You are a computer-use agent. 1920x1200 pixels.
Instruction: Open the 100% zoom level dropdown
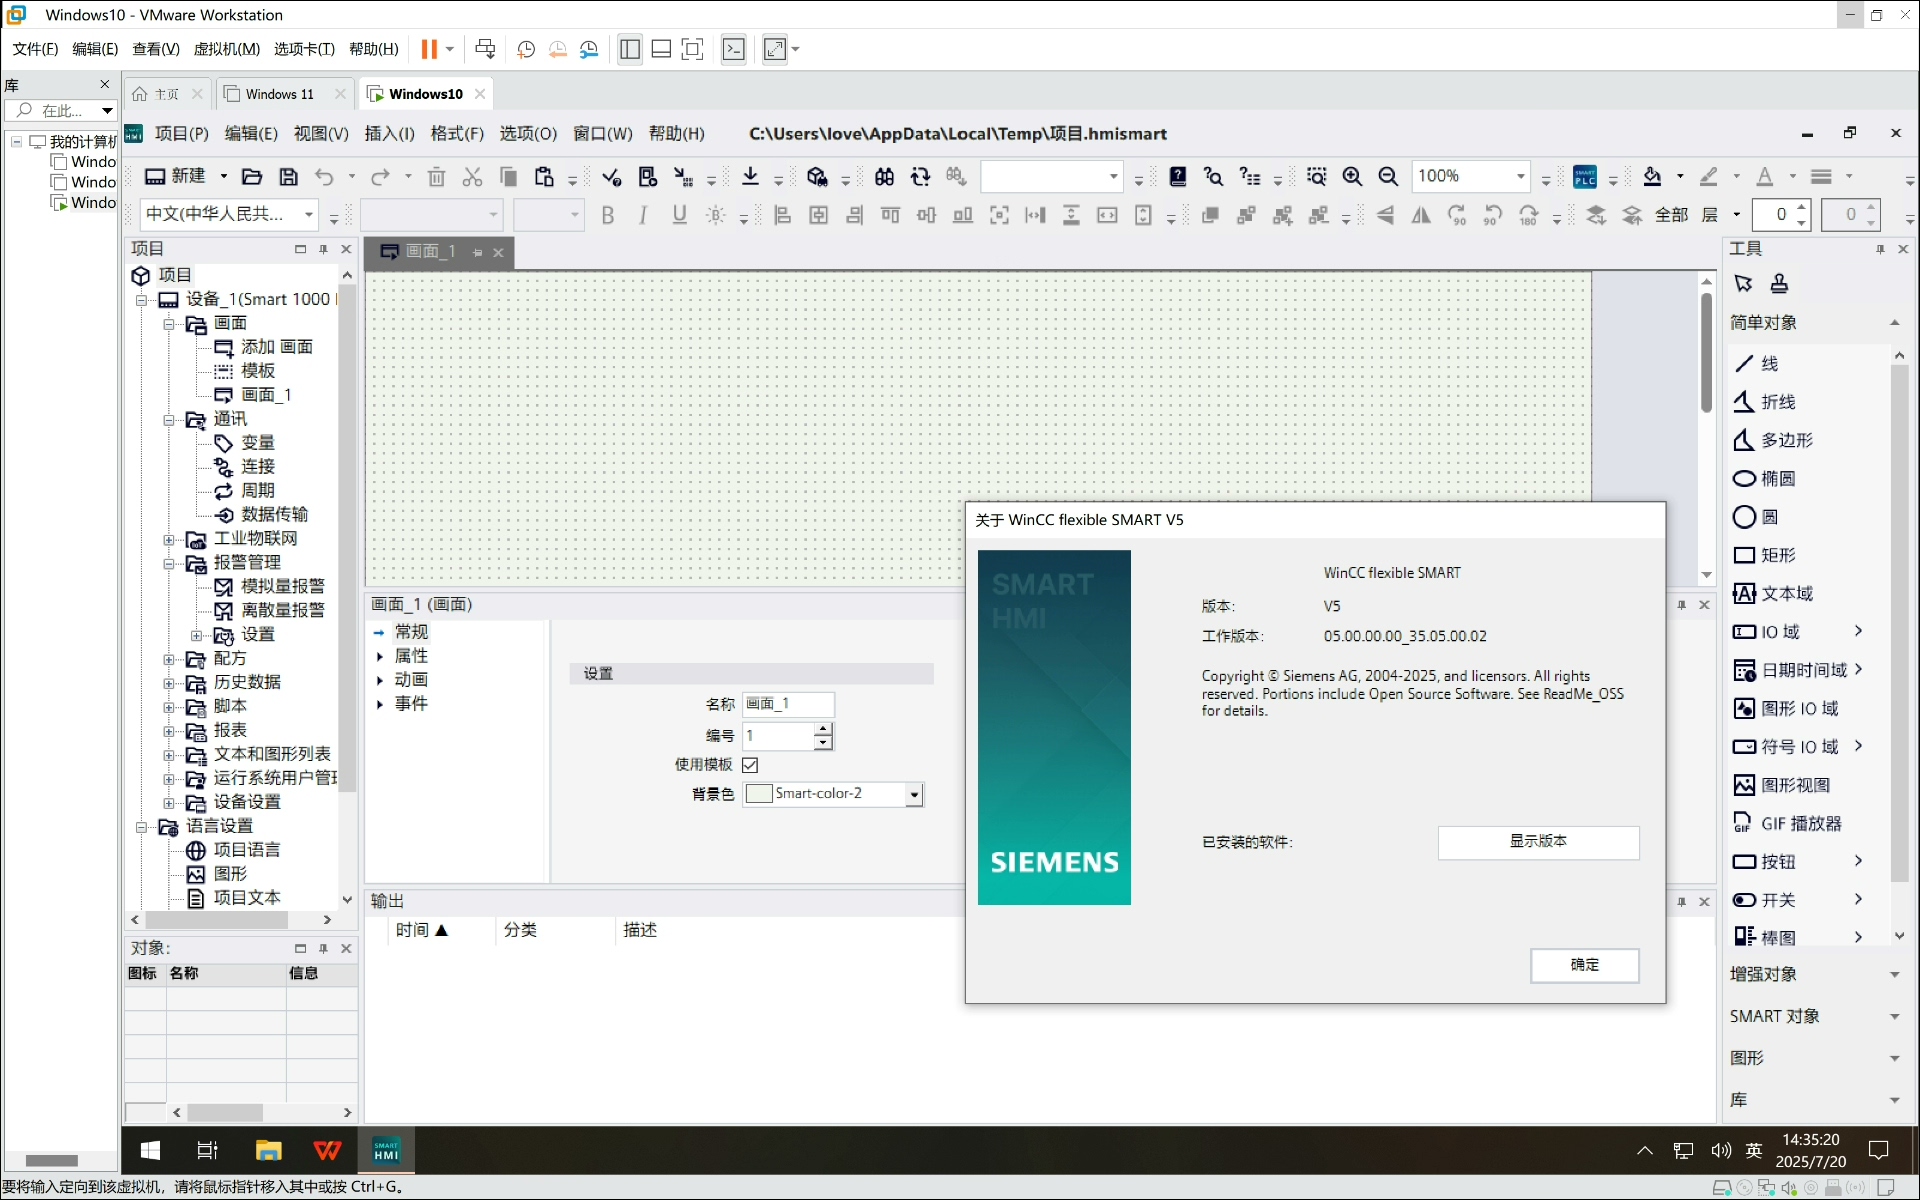pos(1520,176)
